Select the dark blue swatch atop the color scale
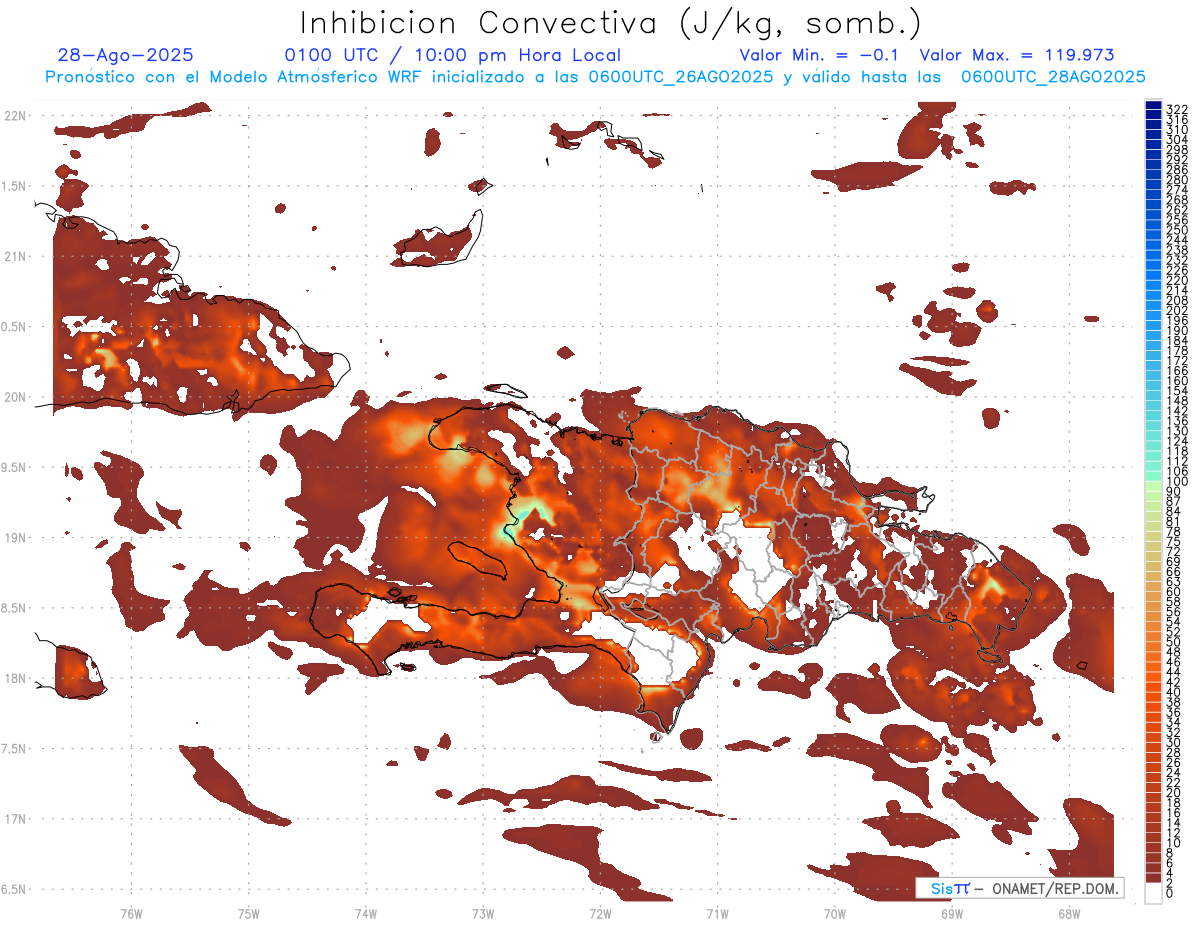1200x927 pixels. (x=1153, y=105)
